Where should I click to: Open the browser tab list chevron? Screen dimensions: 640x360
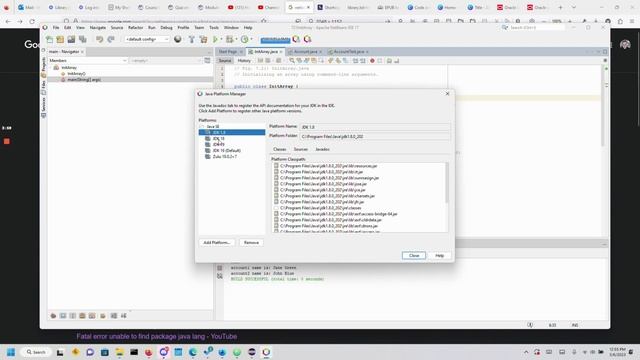pyautogui.click(x=573, y=7)
